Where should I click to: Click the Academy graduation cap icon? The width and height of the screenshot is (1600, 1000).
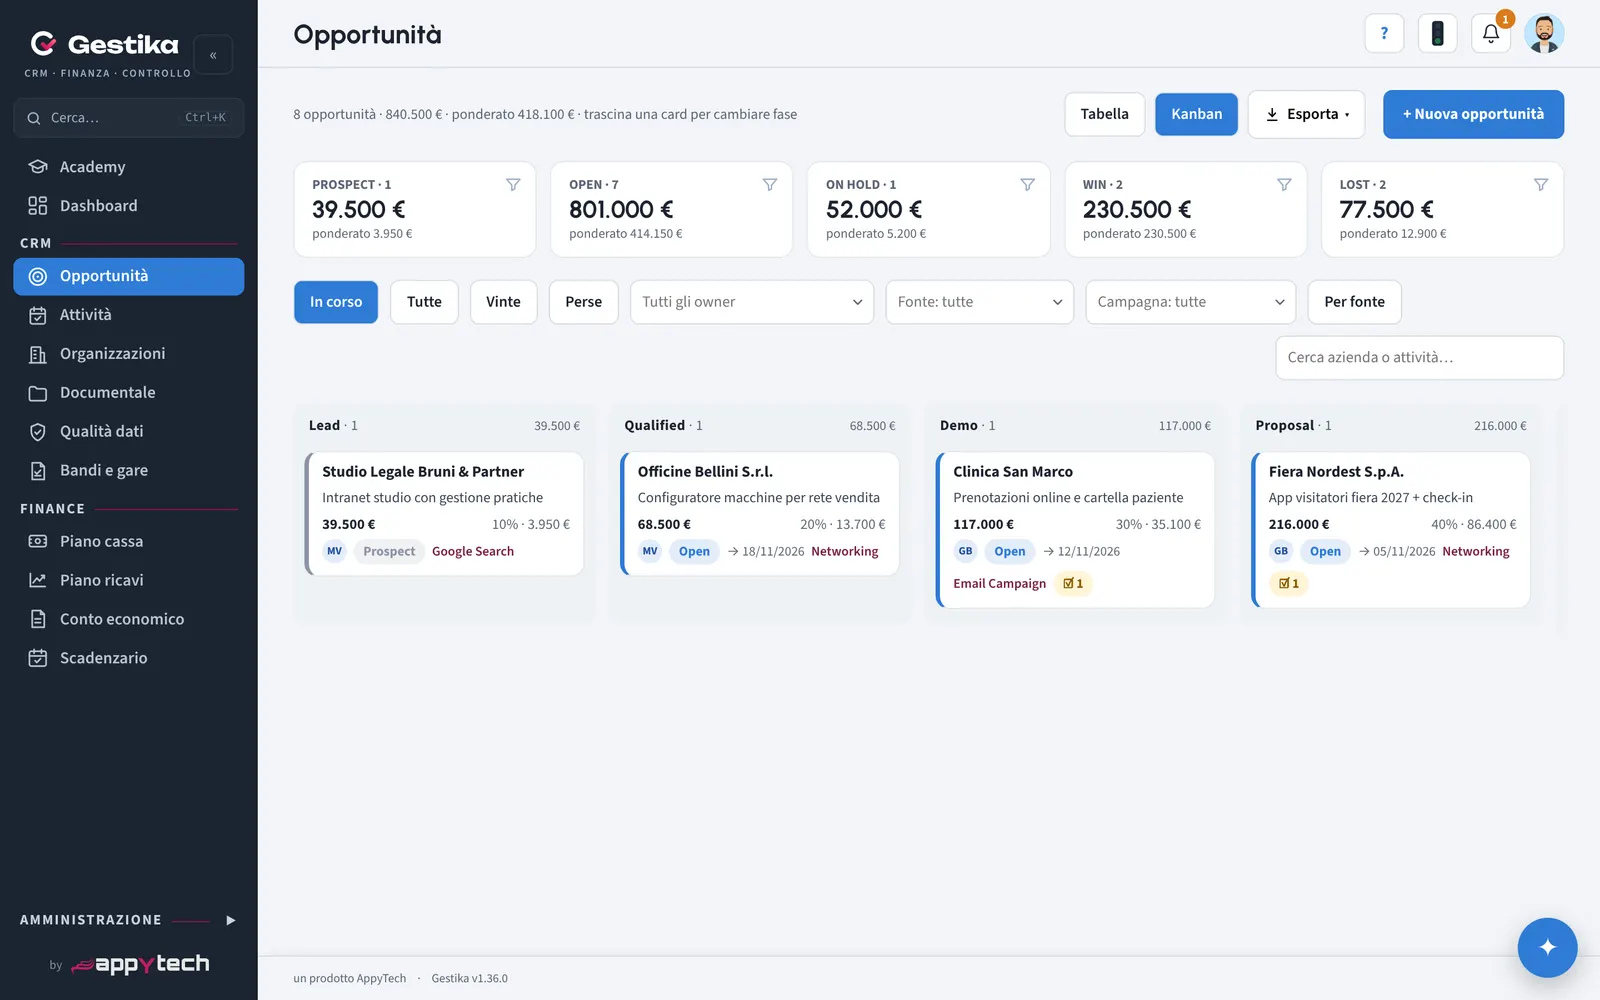[x=38, y=167]
